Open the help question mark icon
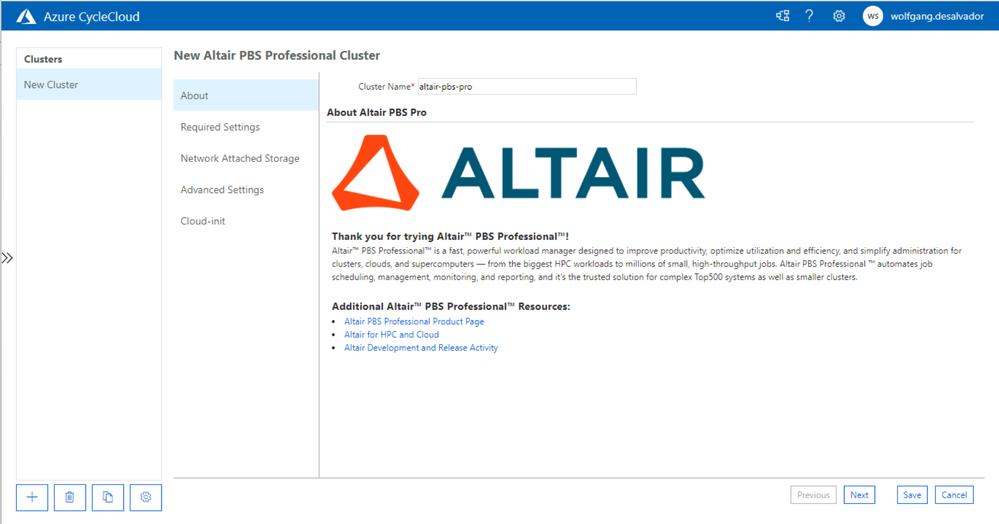Viewport: 999px width, 524px height. click(x=809, y=16)
